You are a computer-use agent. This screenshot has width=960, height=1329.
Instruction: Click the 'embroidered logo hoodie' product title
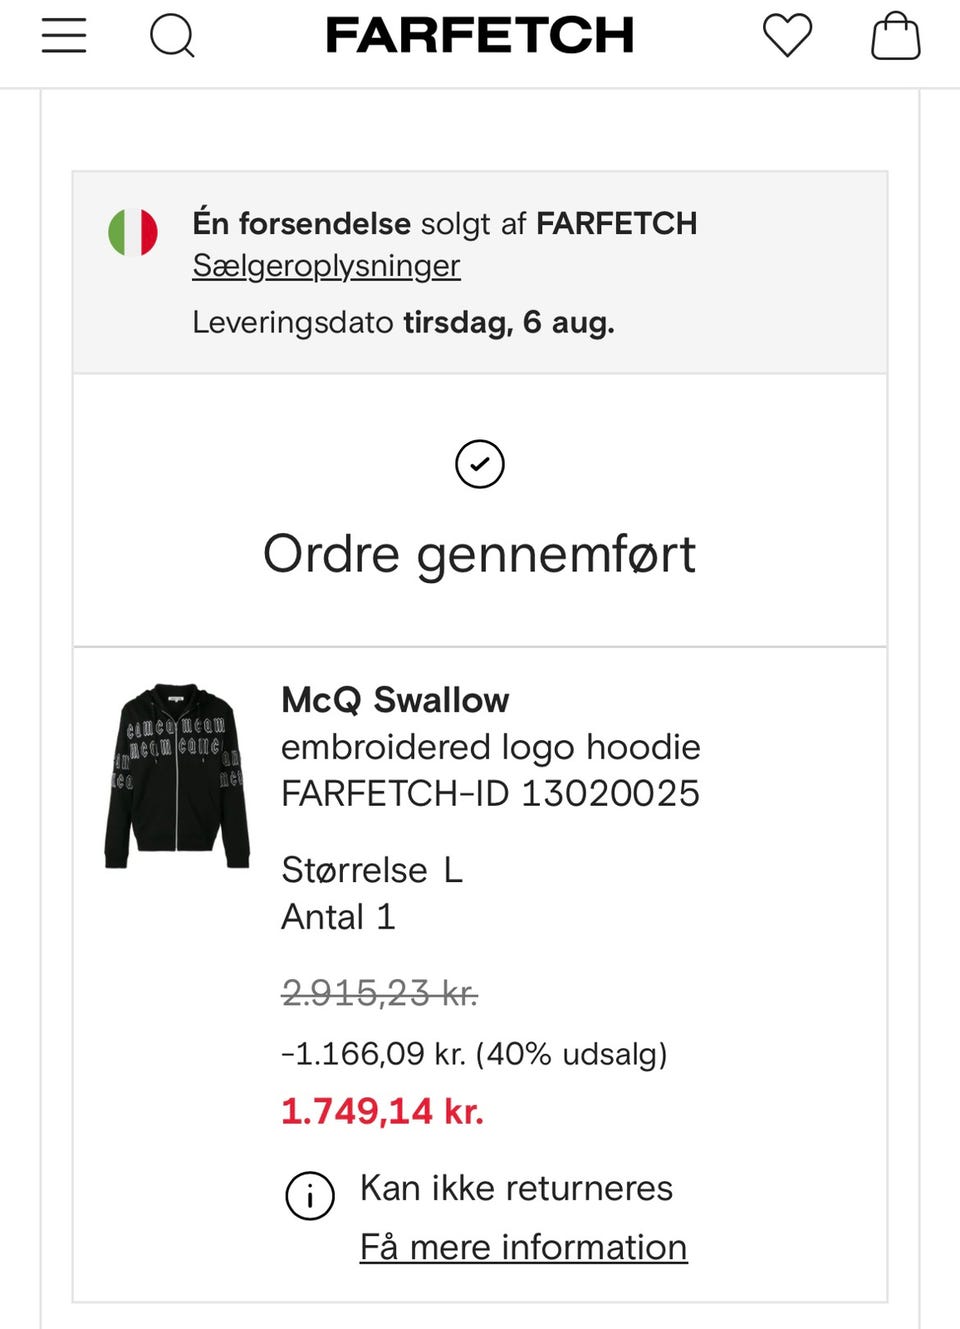click(x=490, y=747)
